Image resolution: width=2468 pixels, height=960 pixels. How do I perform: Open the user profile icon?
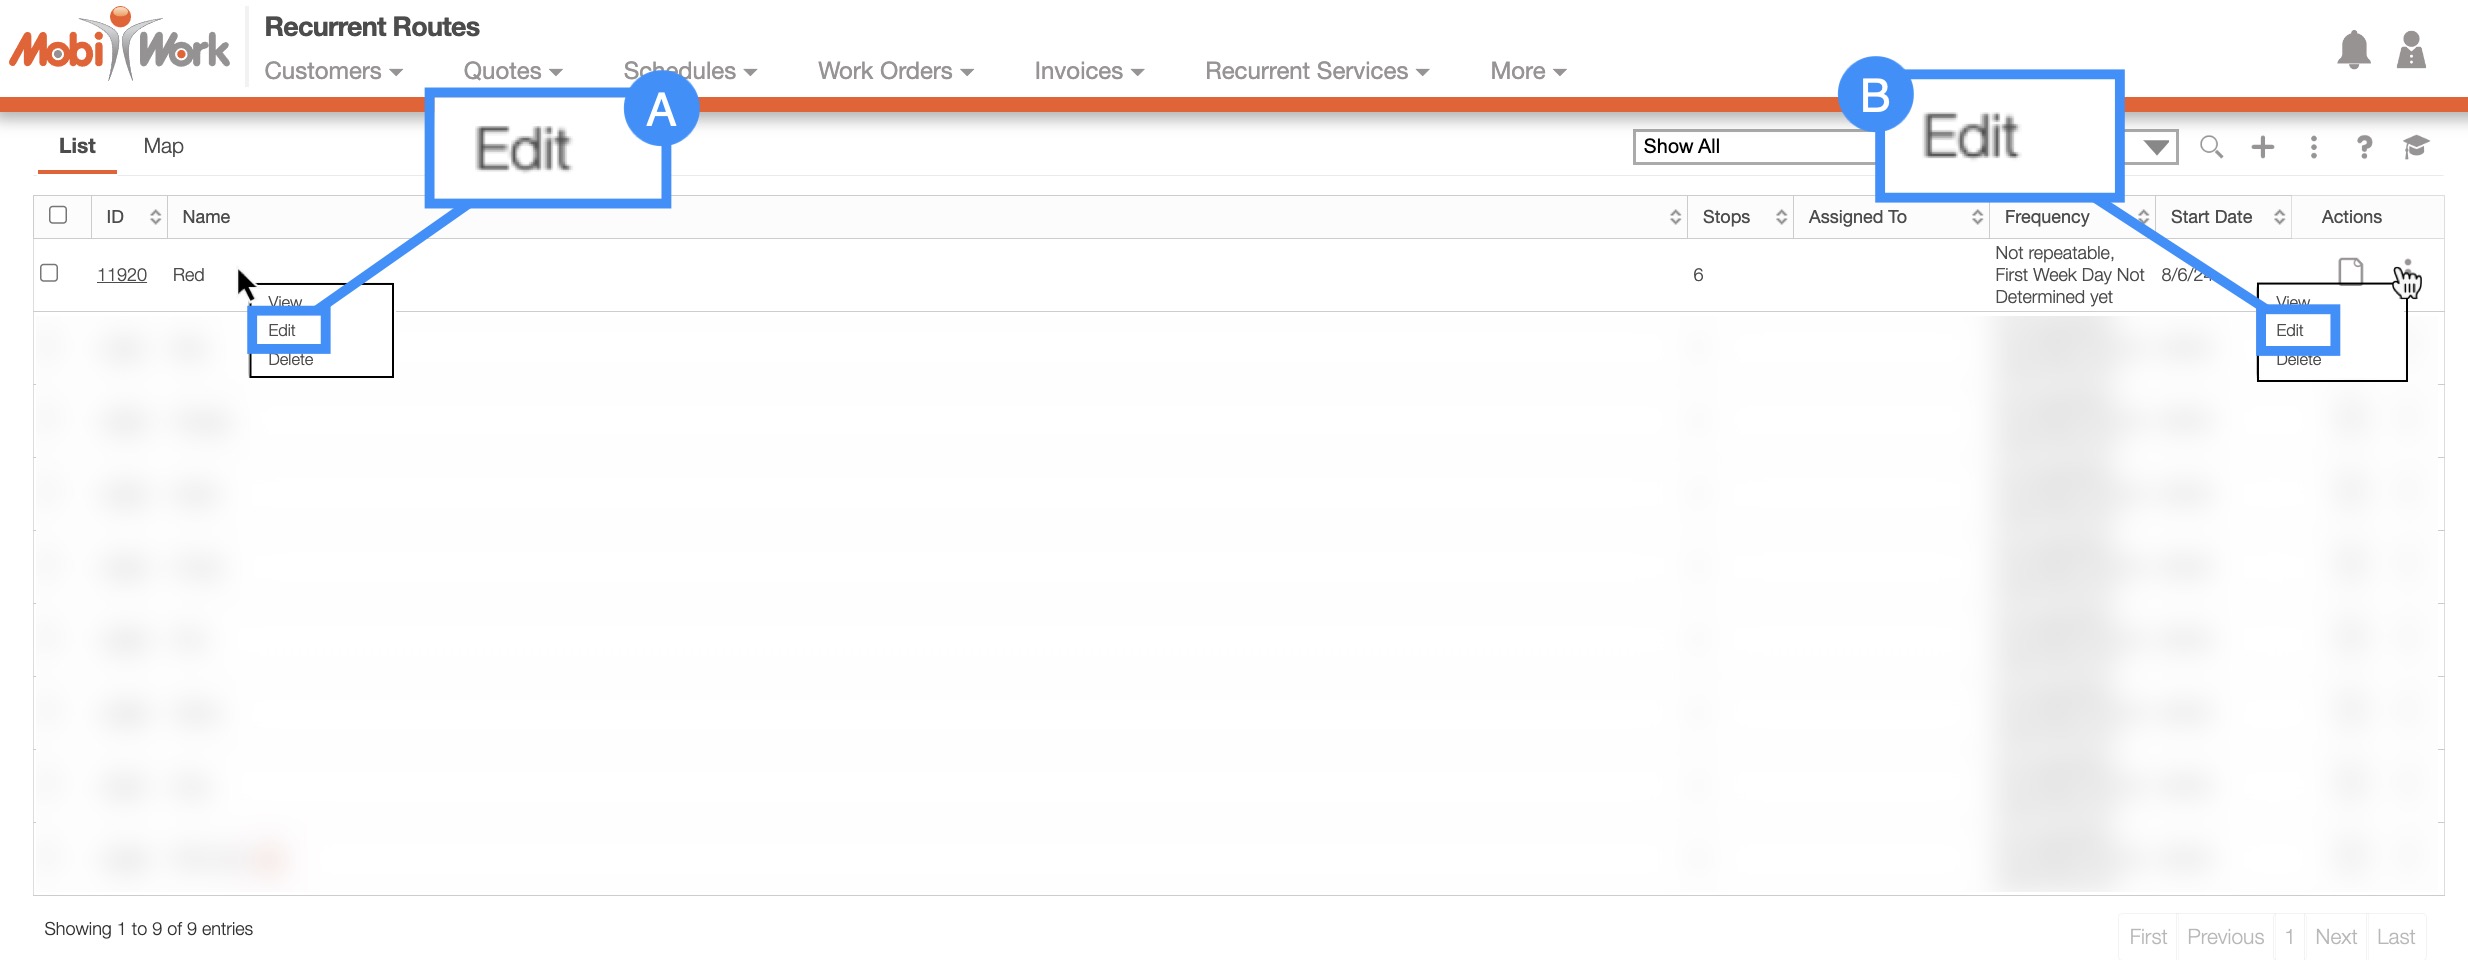point(2411,50)
